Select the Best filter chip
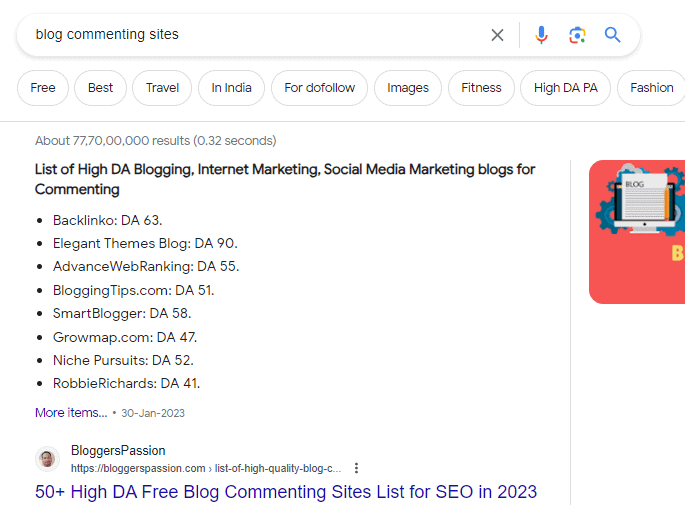This screenshot has height=522, width=685. (101, 88)
